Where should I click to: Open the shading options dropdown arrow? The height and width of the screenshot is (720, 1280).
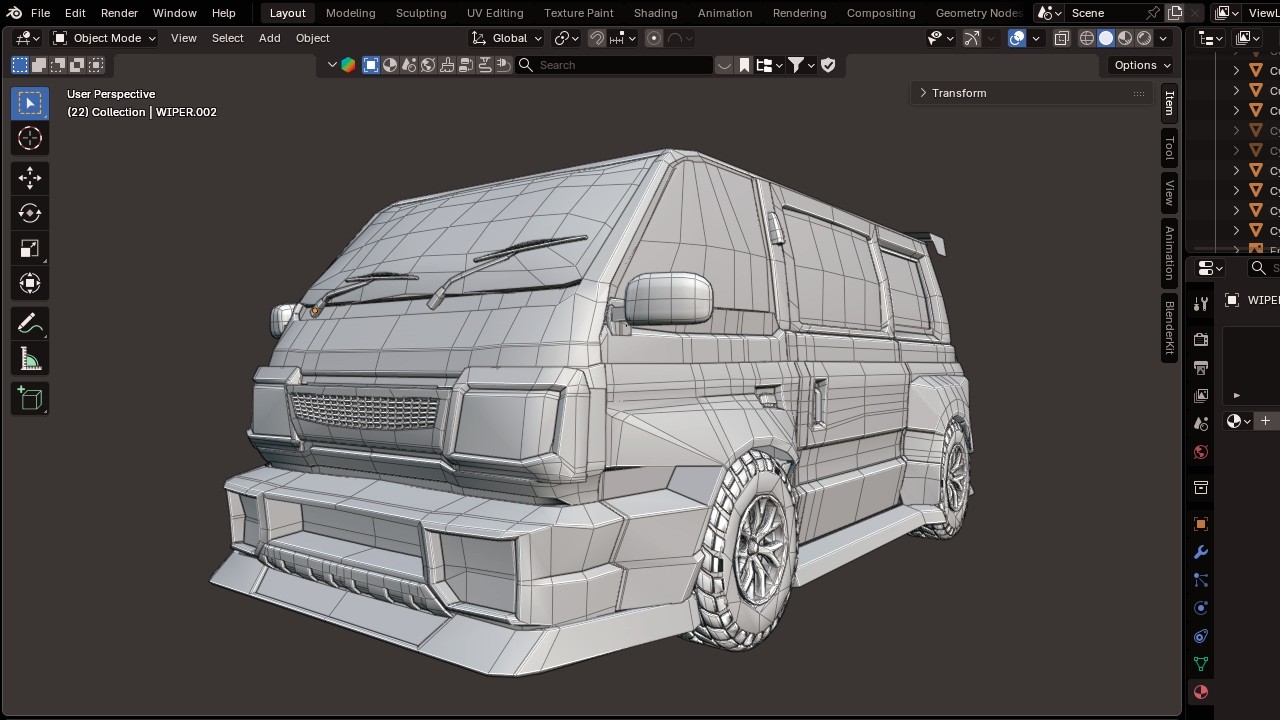[1163, 38]
